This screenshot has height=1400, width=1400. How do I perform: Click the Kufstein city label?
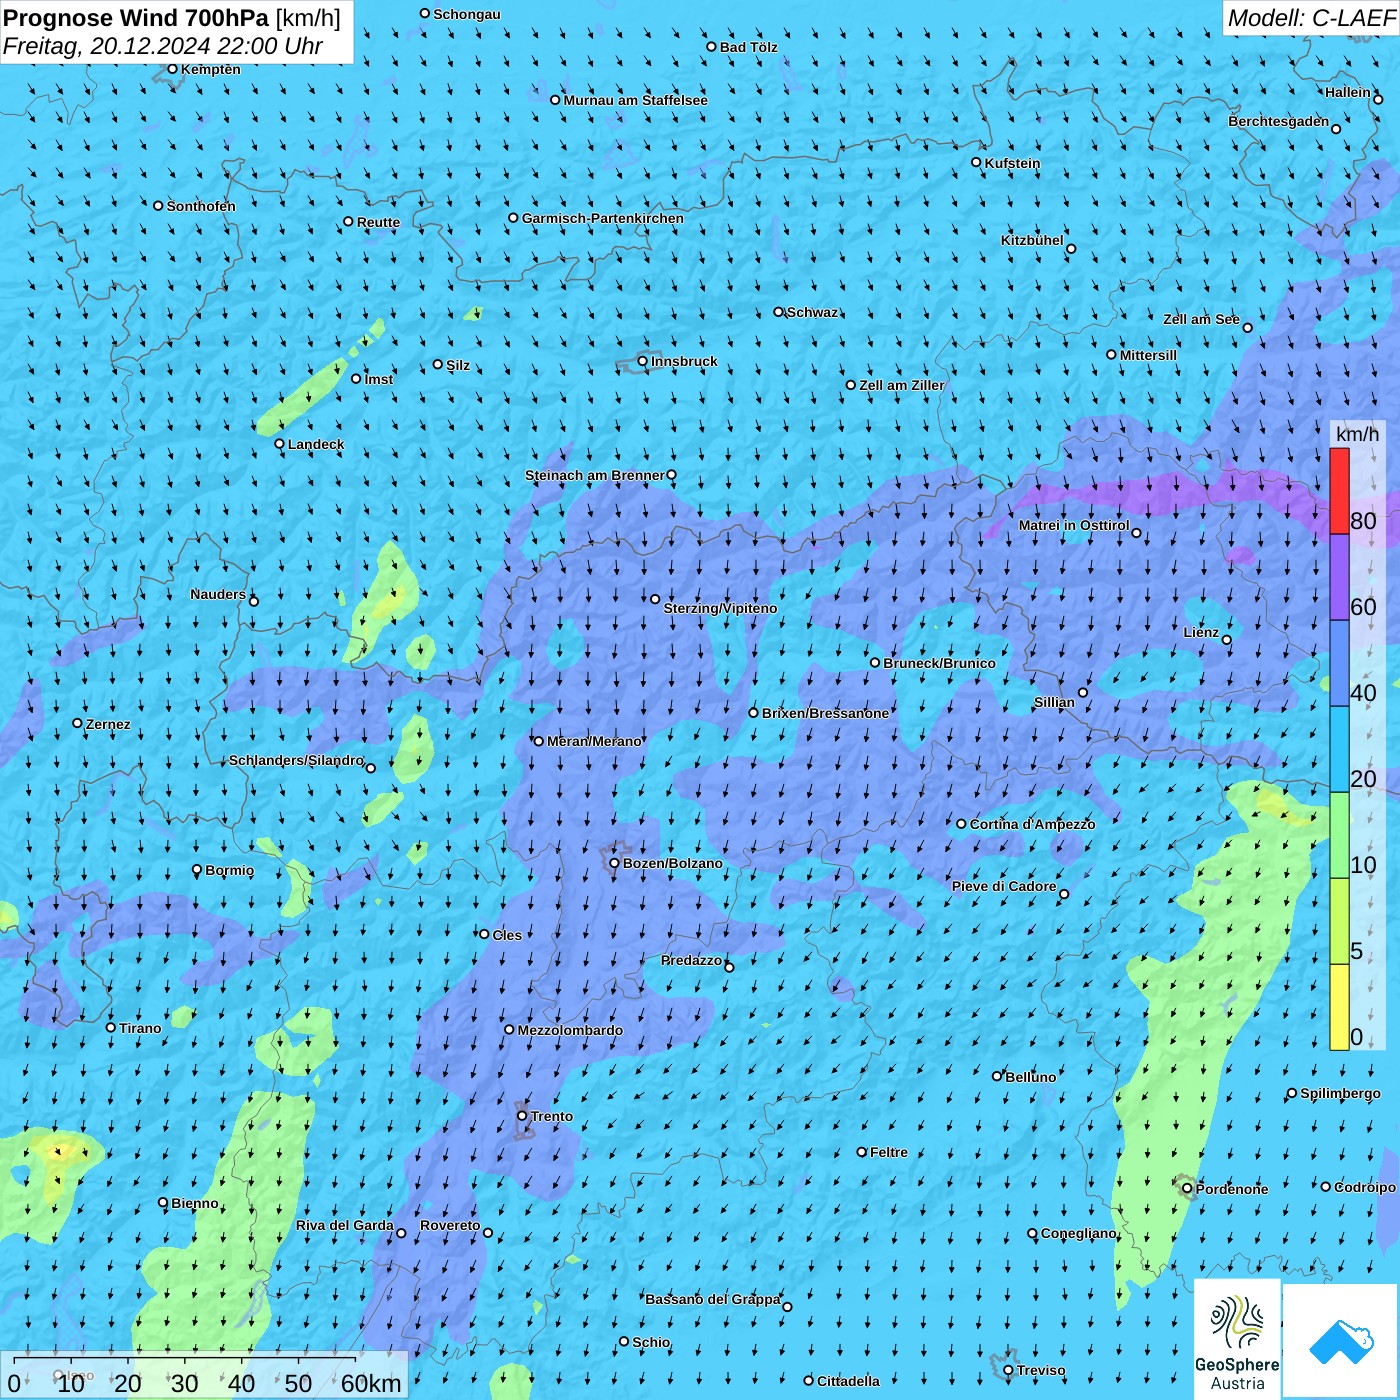(x=1012, y=163)
